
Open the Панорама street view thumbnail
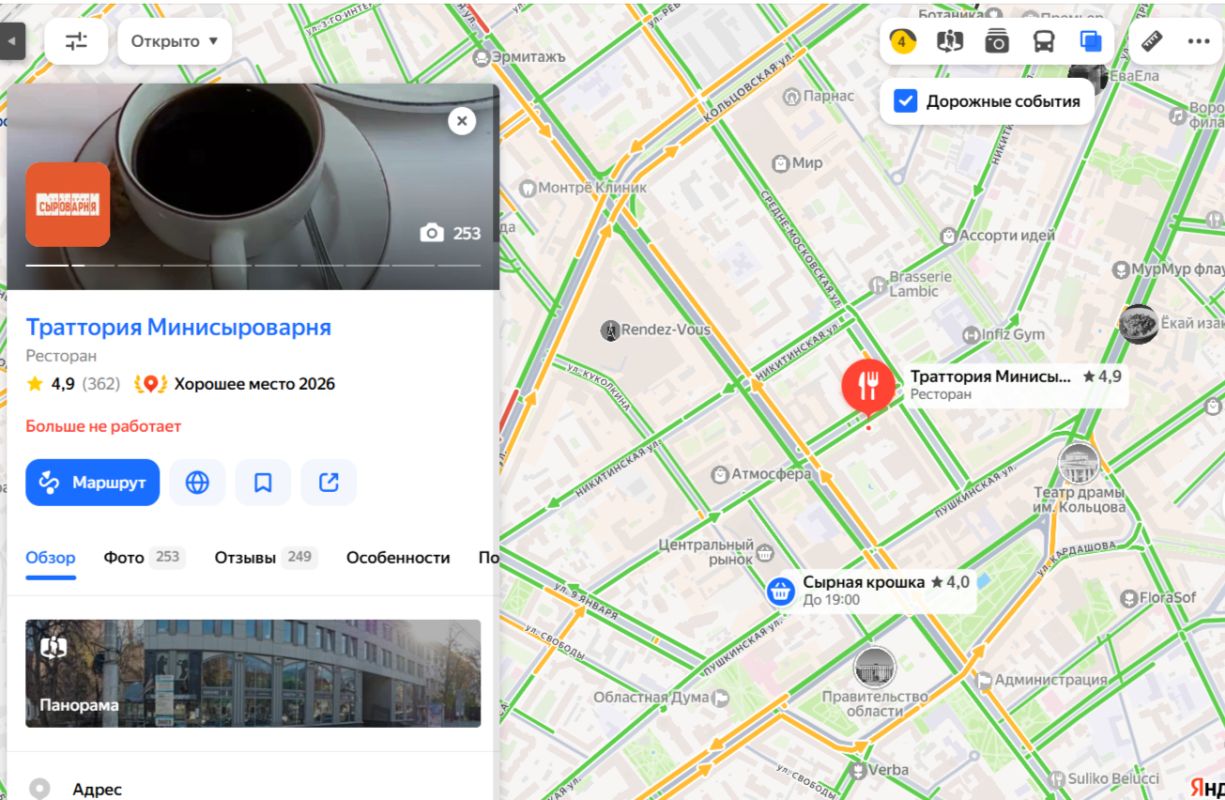[253, 673]
